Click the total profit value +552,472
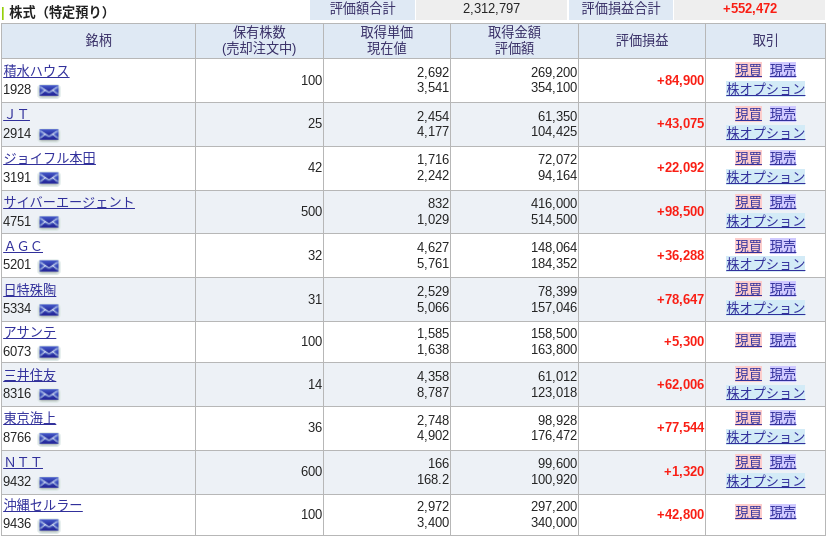Image resolution: width=827 pixels, height=536 pixels. pyautogui.click(x=750, y=8)
